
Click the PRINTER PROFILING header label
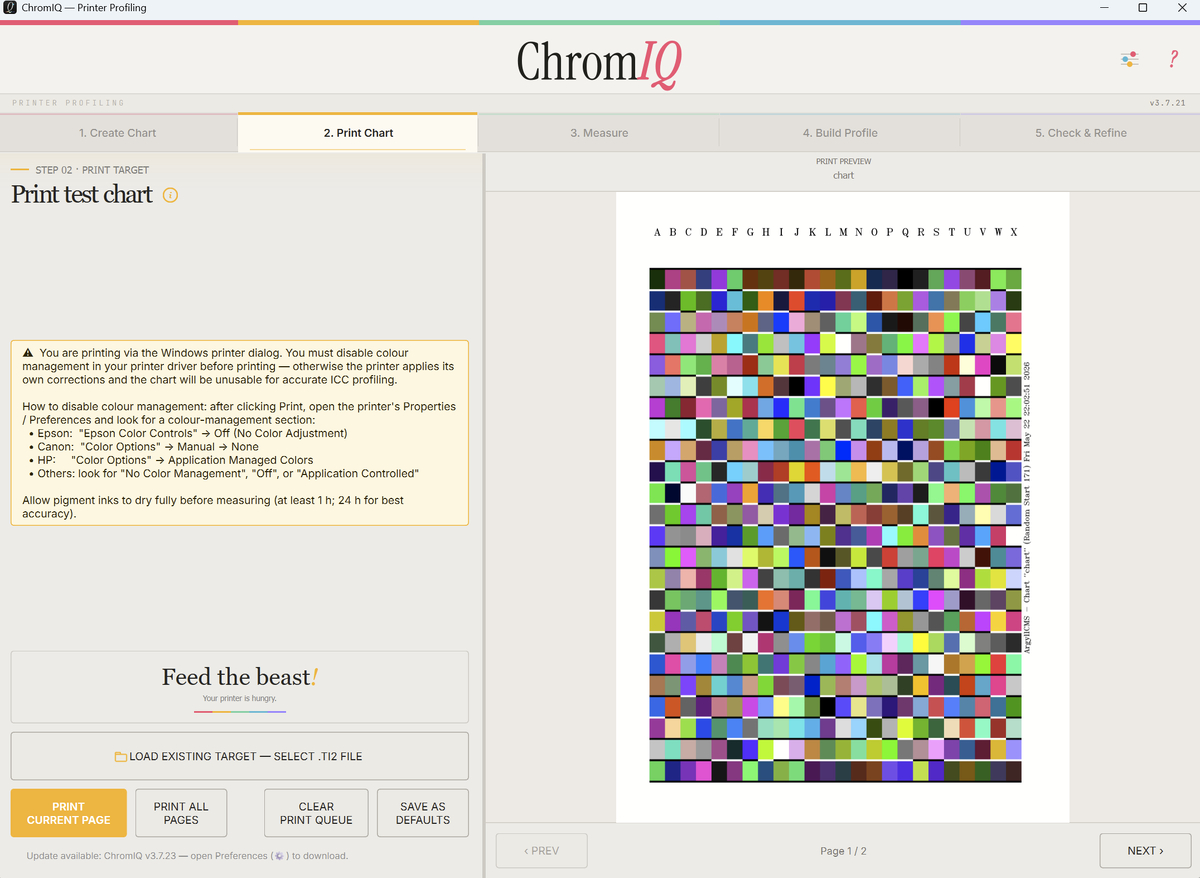pyautogui.click(x=68, y=103)
